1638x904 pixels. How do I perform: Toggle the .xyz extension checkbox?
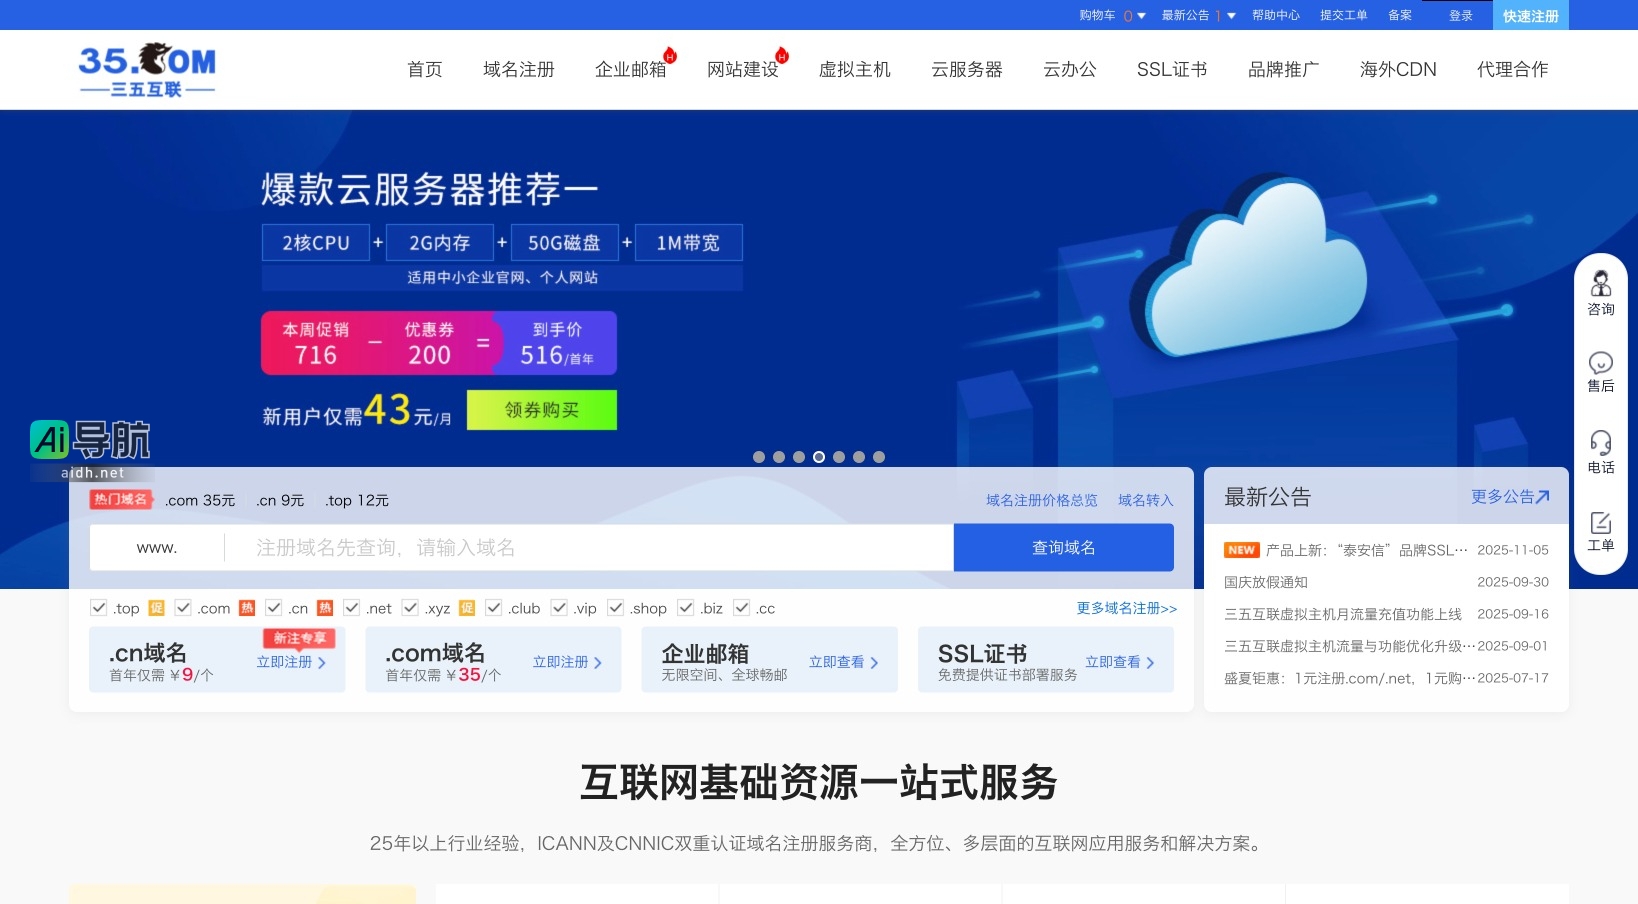(410, 607)
